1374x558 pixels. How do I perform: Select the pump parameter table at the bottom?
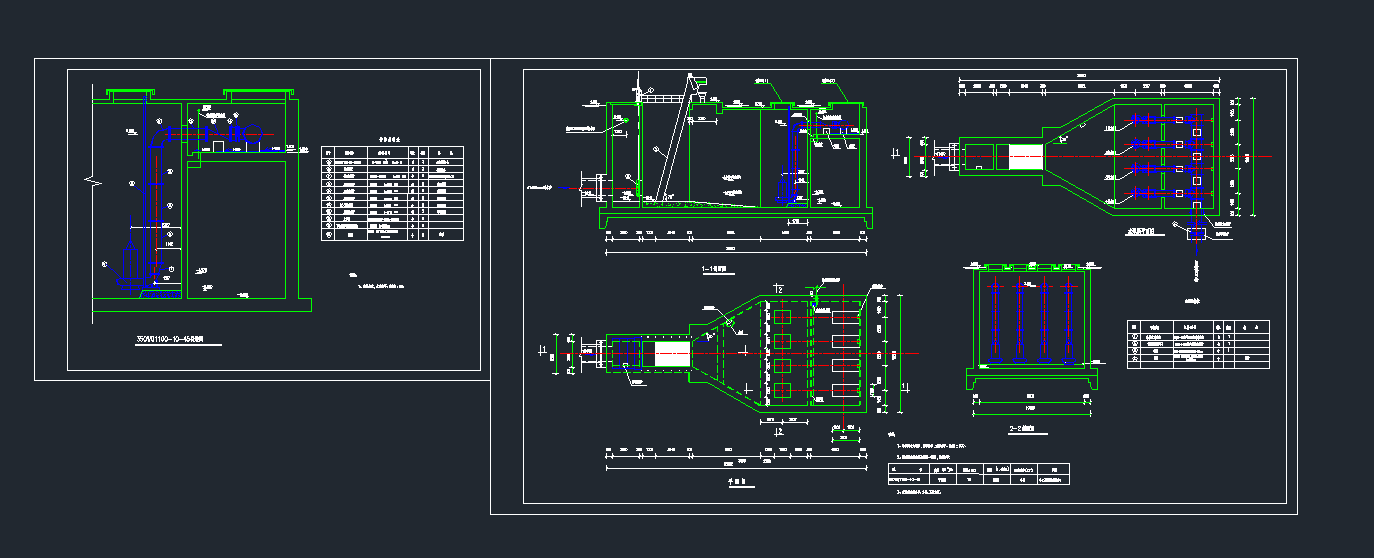click(x=978, y=473)
